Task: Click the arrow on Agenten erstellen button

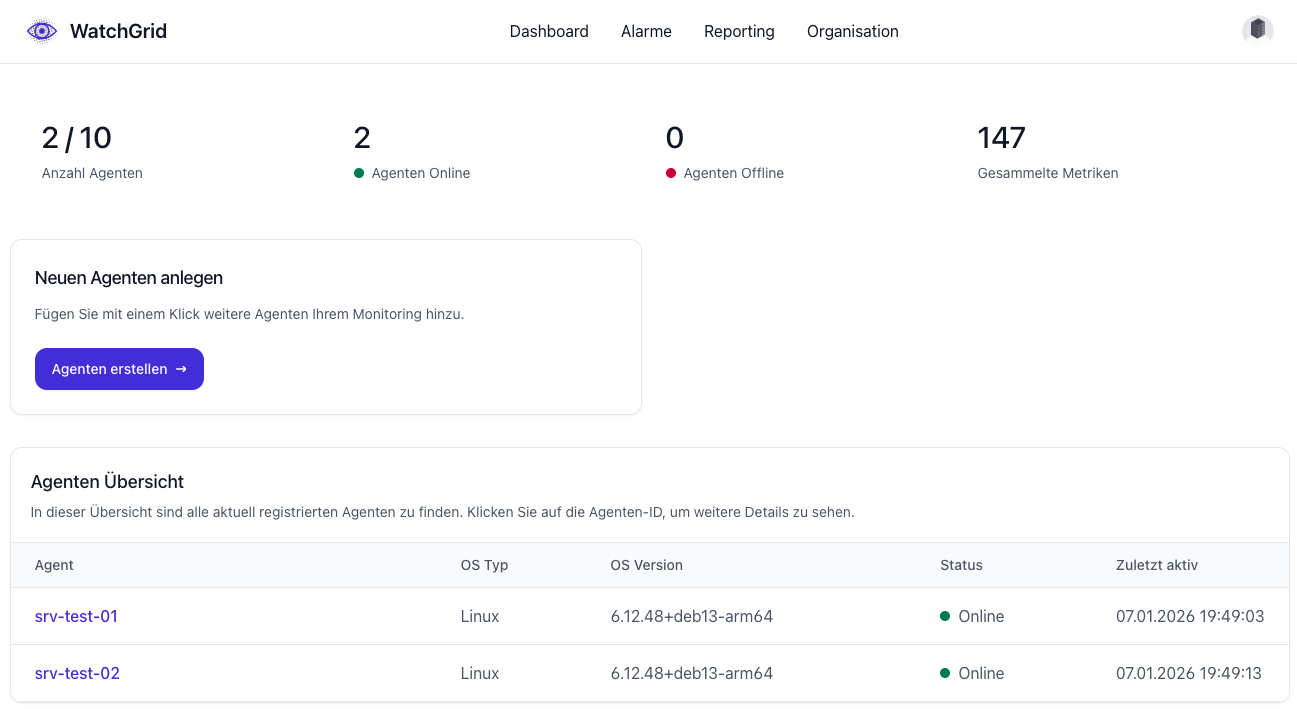Action: [181, 369]
